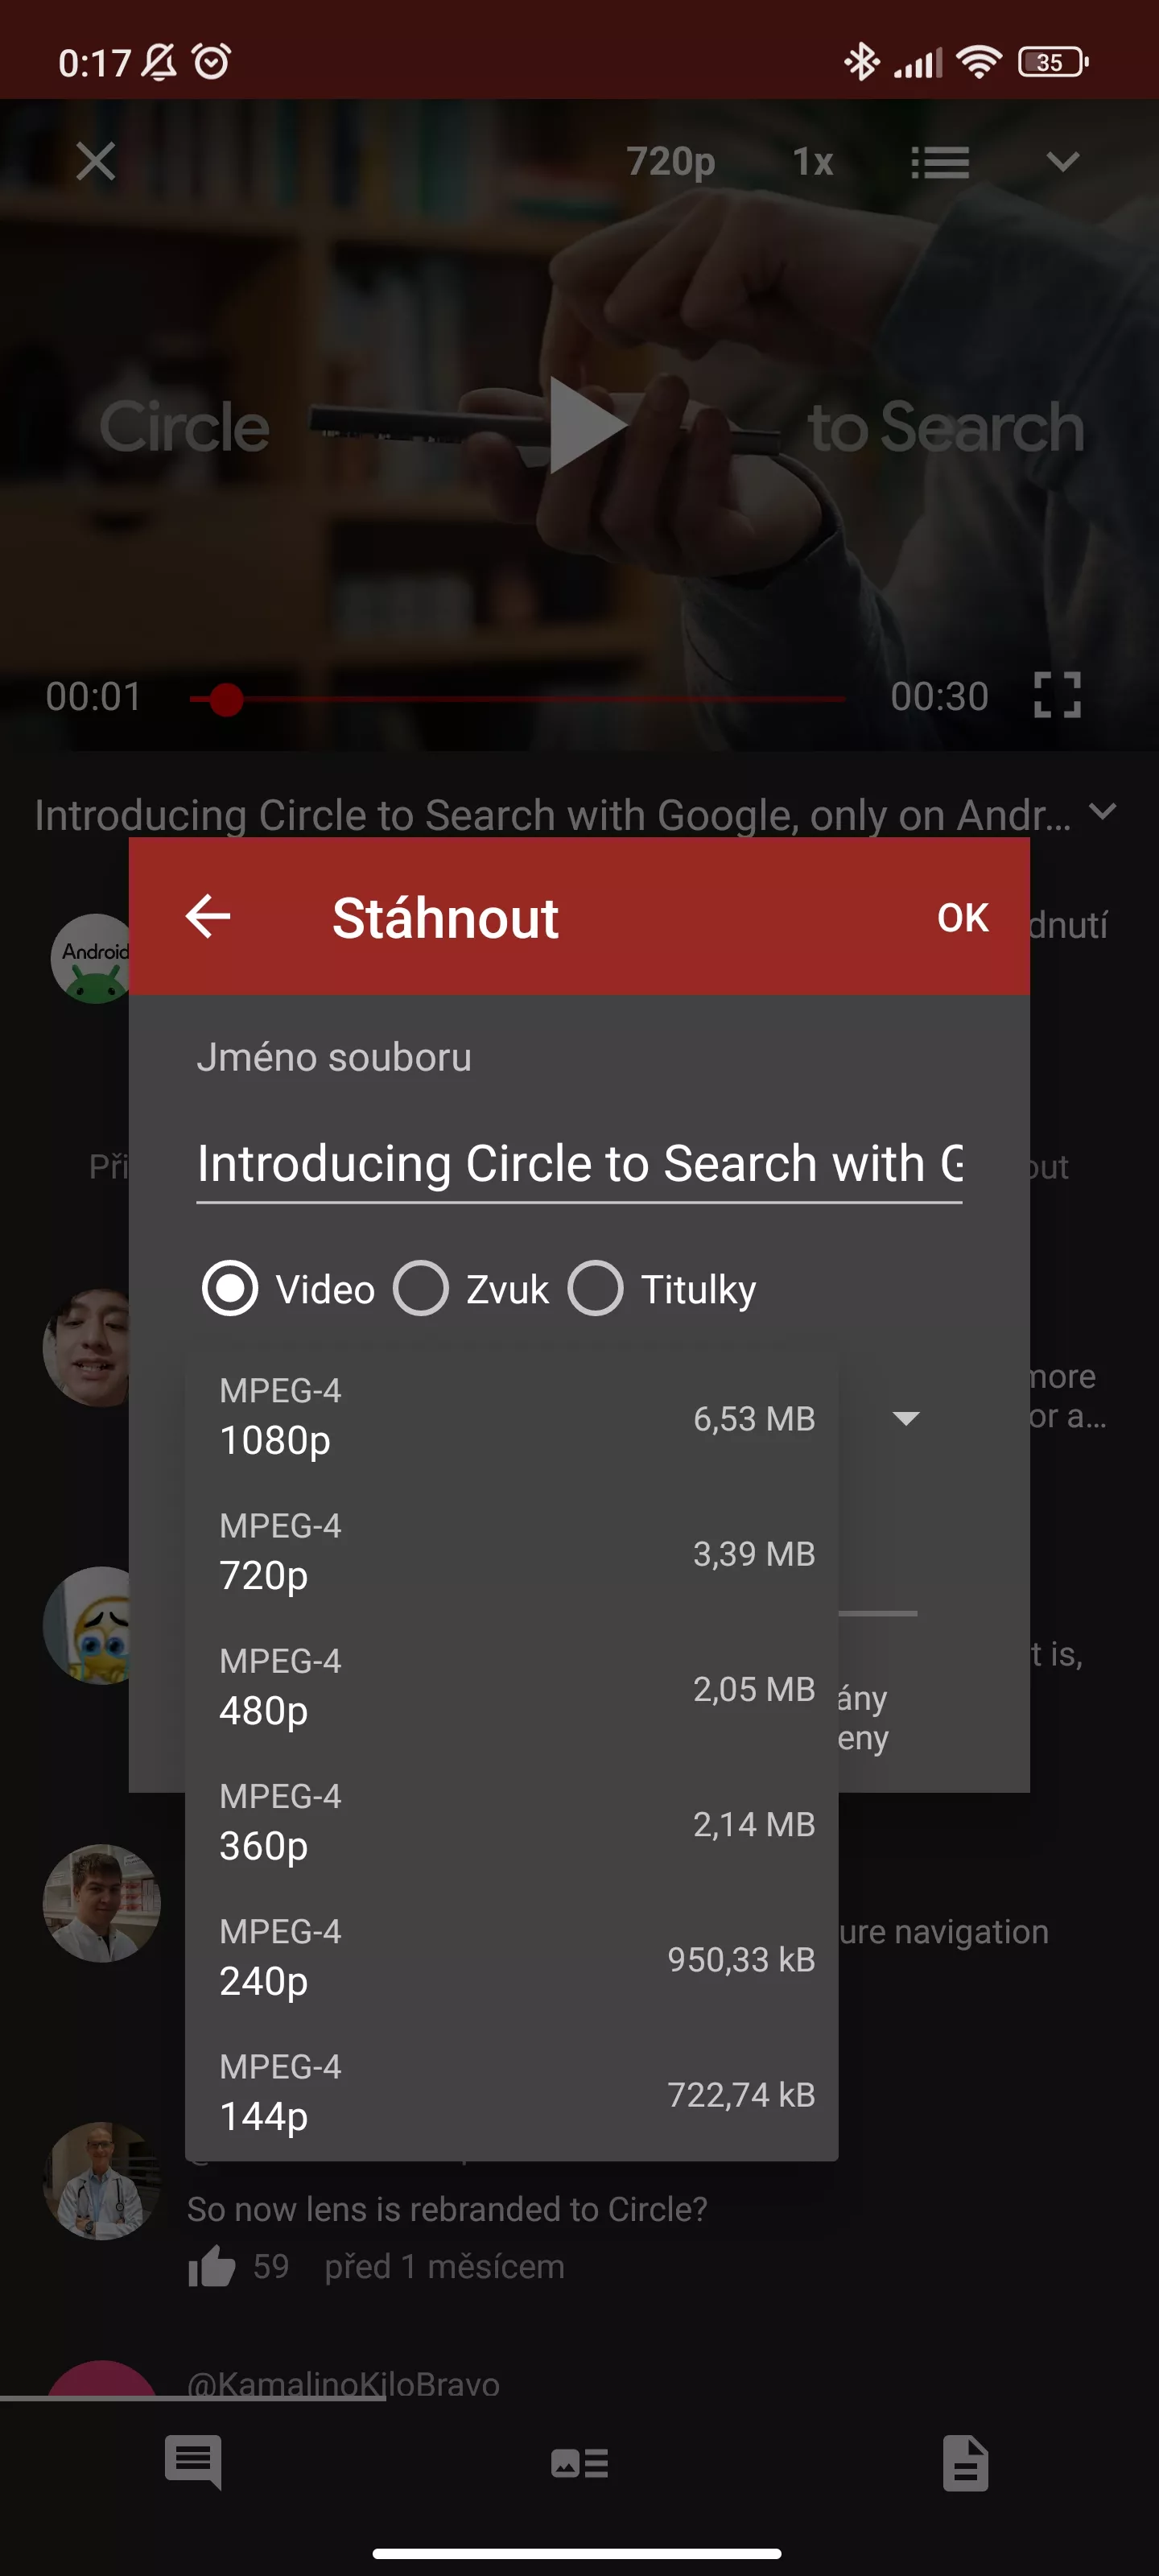Collapse the quality dropdown arrow
The height and width of the screenshot is (2576, 1159).
(905, 1418)
